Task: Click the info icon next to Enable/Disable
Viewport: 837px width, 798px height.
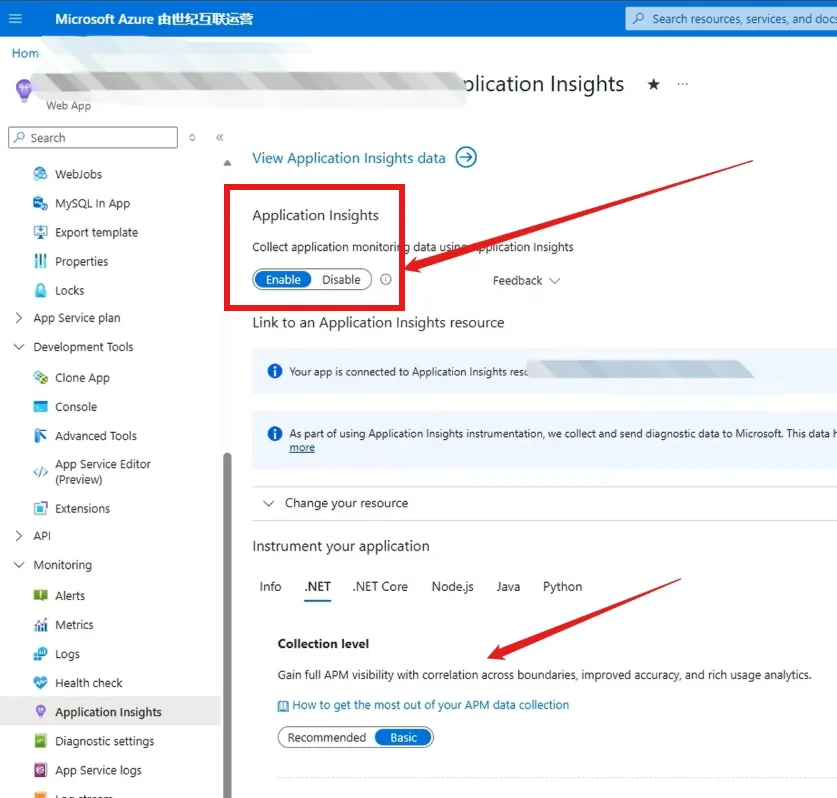Action: pos(385,280)
